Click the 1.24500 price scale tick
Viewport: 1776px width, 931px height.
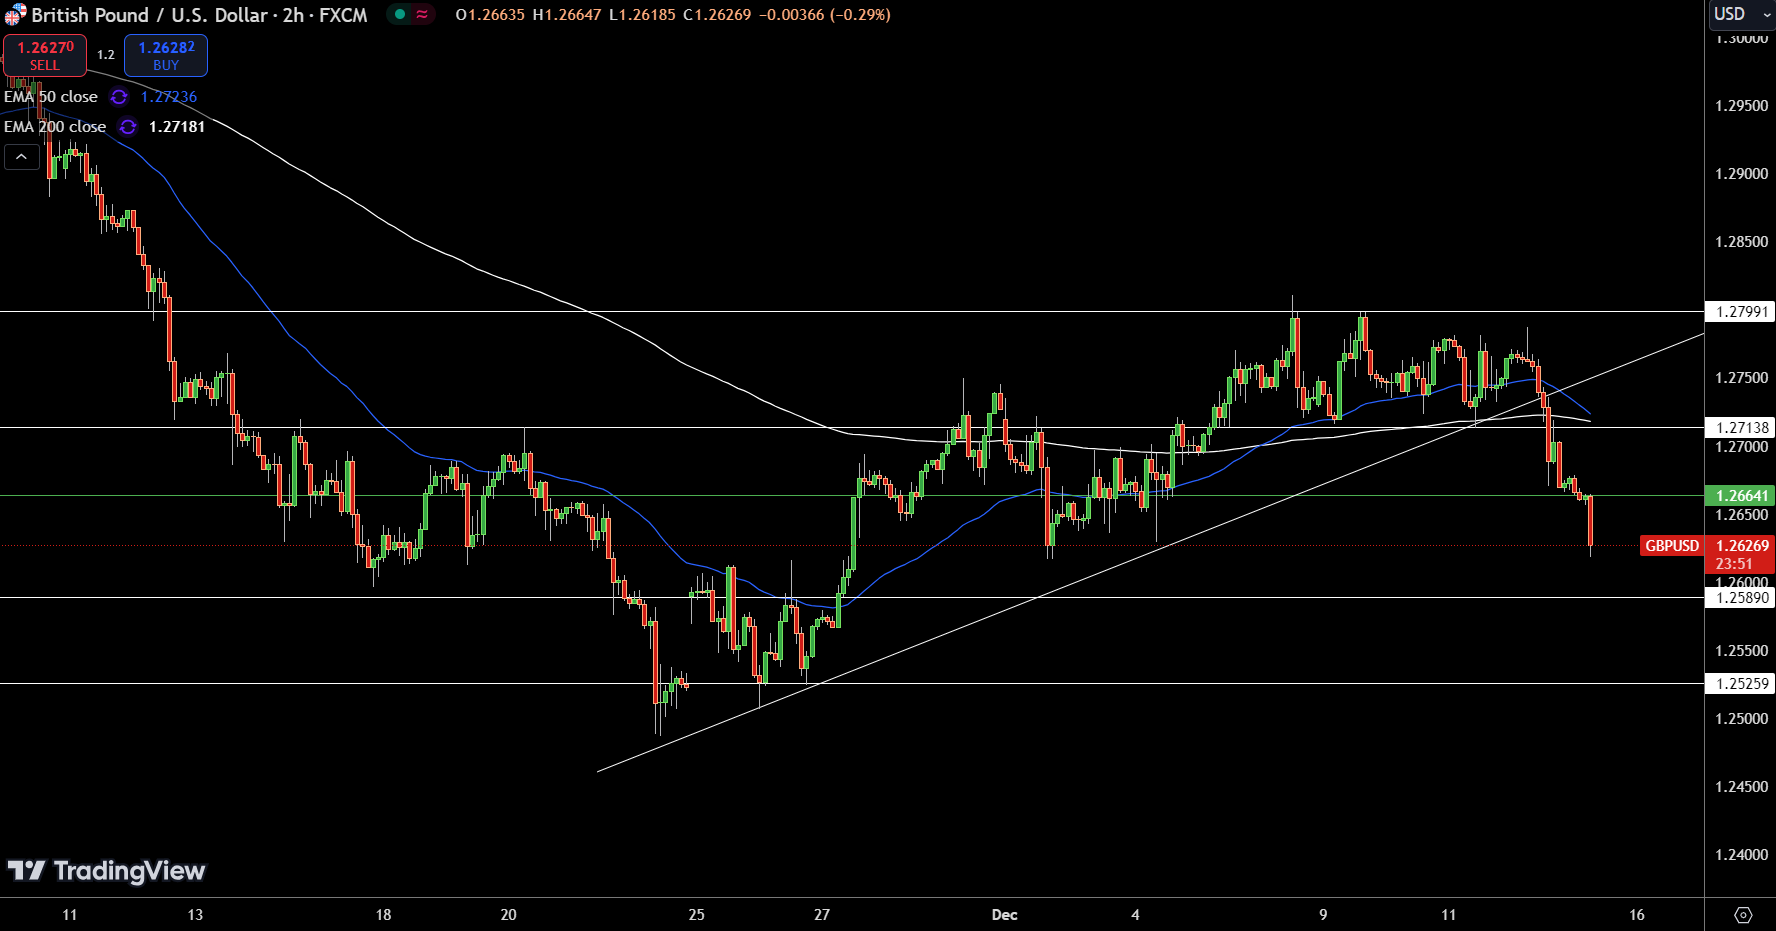1741,787
